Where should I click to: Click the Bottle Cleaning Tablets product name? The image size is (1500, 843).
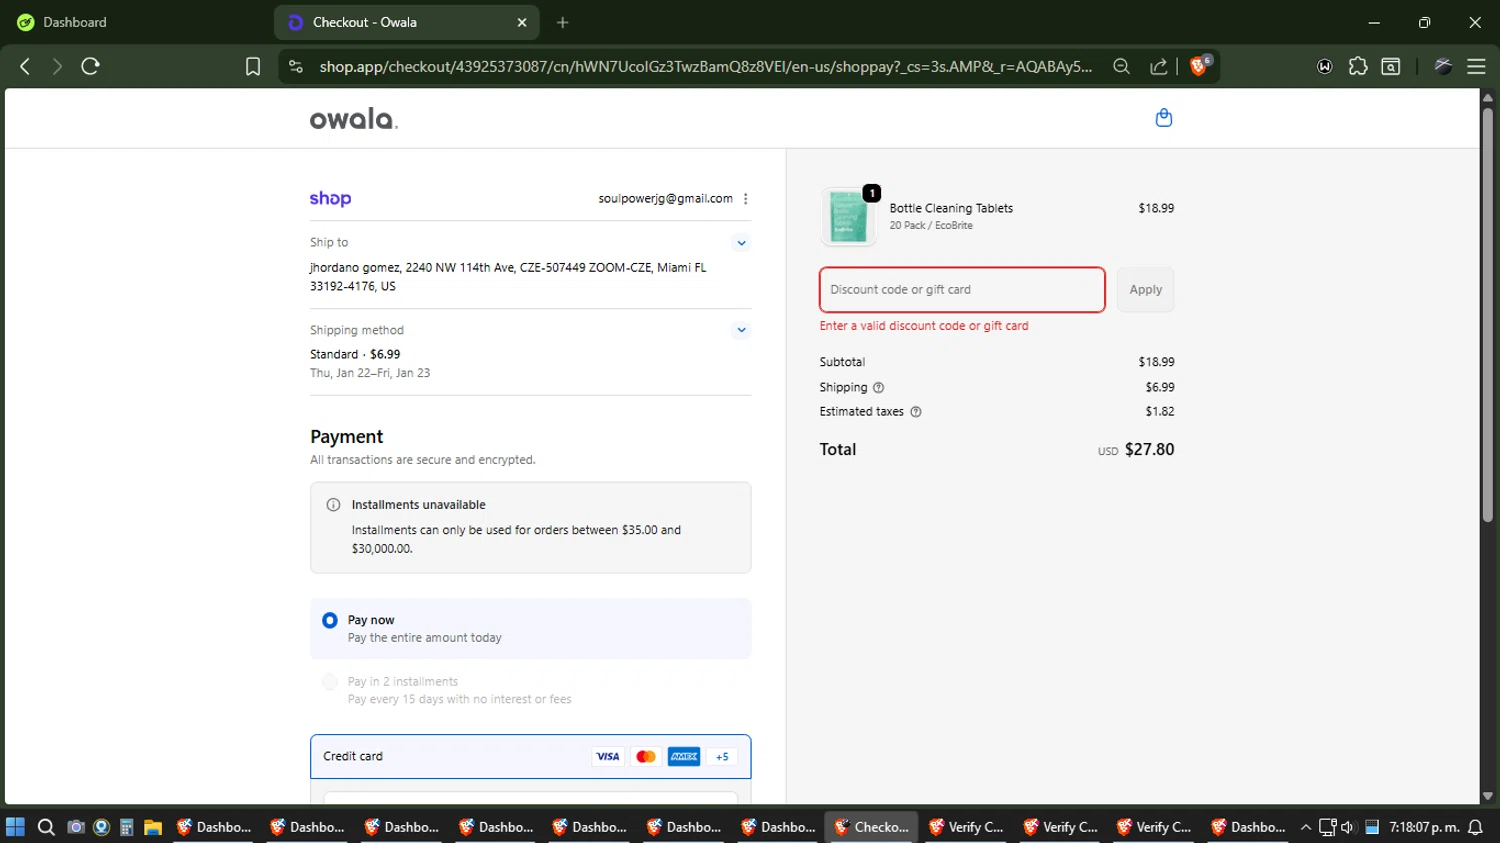tap(951, 208)
